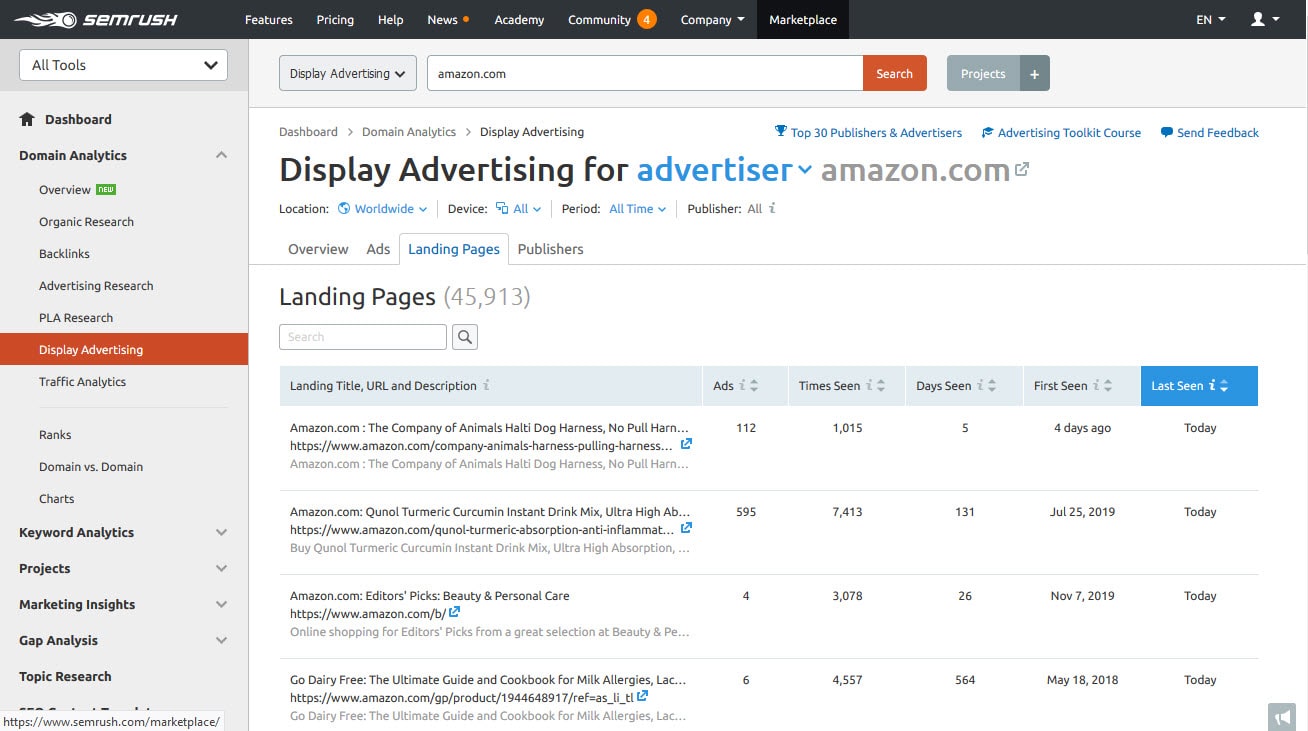The height and width of the screenshot is (731, 1308).
Task: Open the All Tools dropdown
Action: [x=122, y=64]
